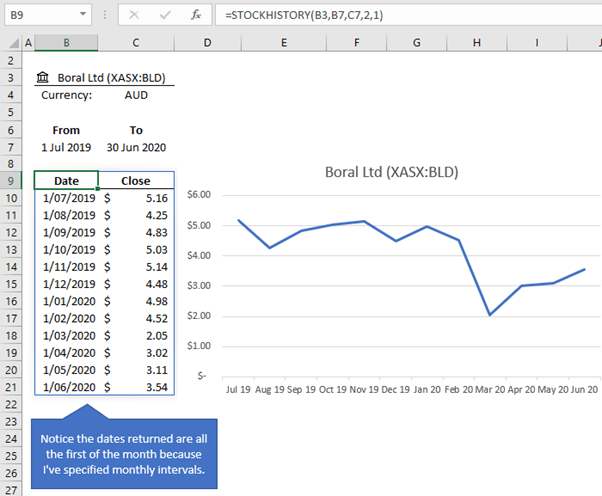Click the 30 Jun 2020 end date cell

[136, 147]
